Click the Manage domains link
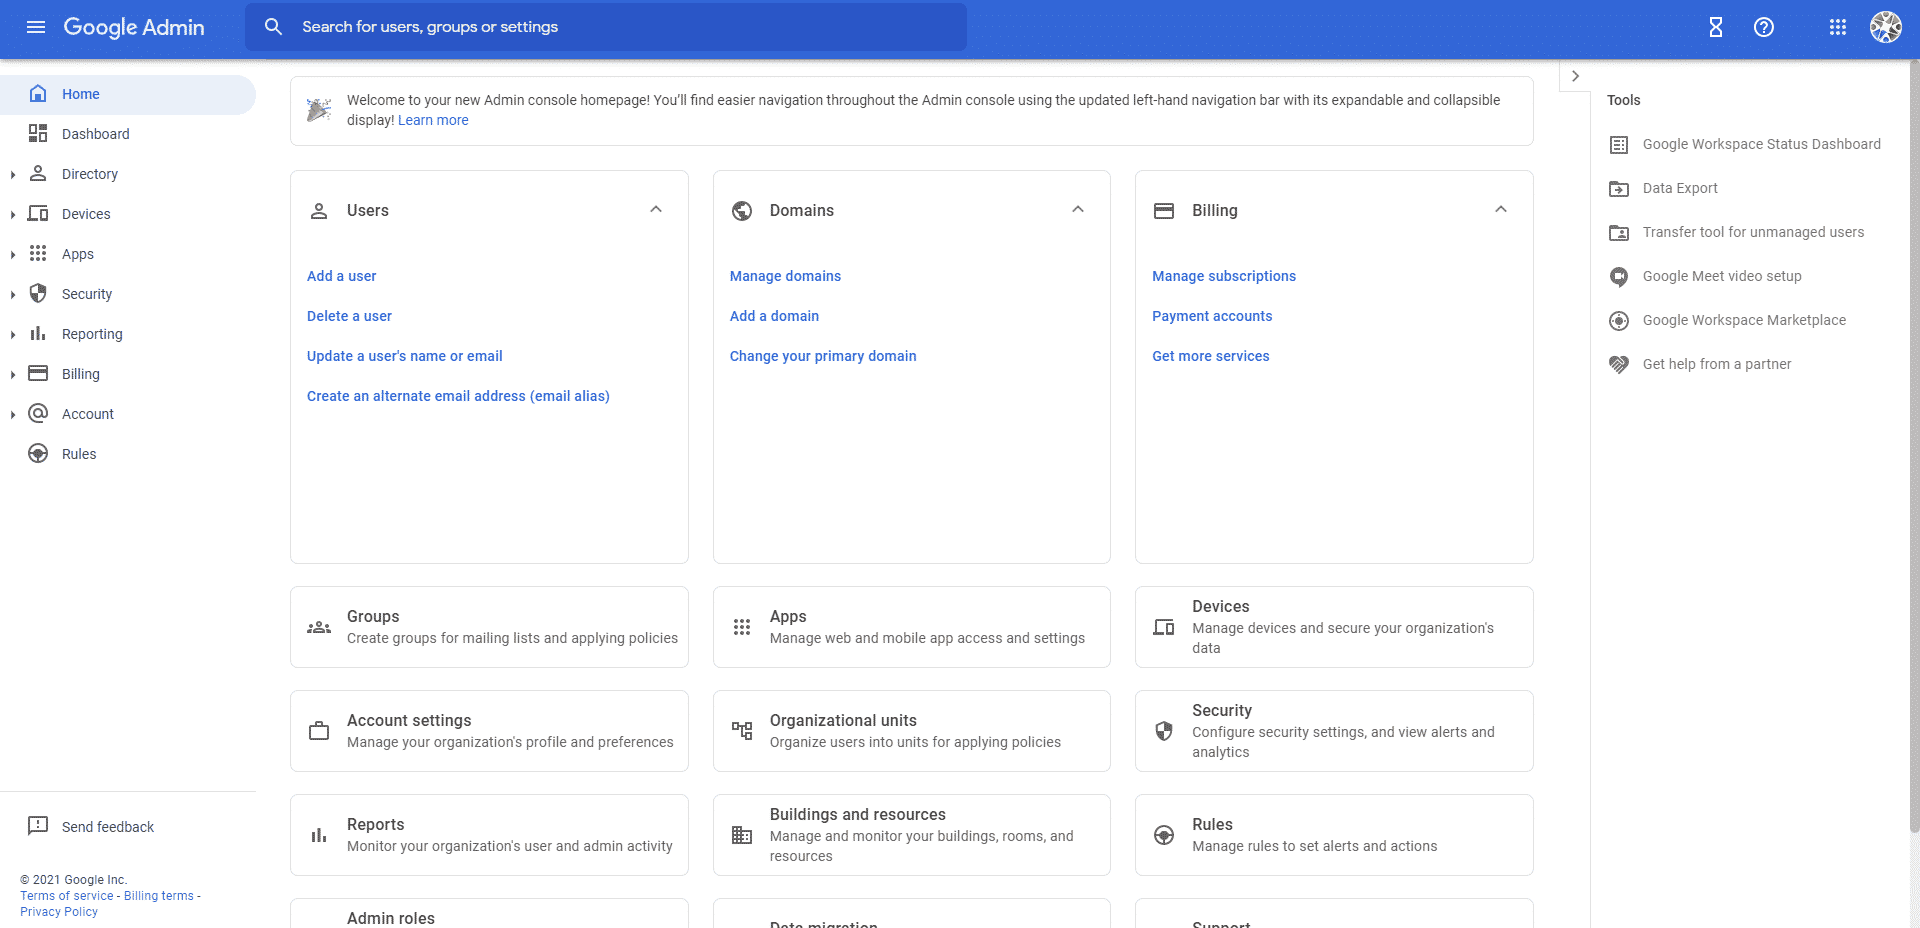Image resolution: width=1920 pixels, height=928 pixels. tap(785, 276)
